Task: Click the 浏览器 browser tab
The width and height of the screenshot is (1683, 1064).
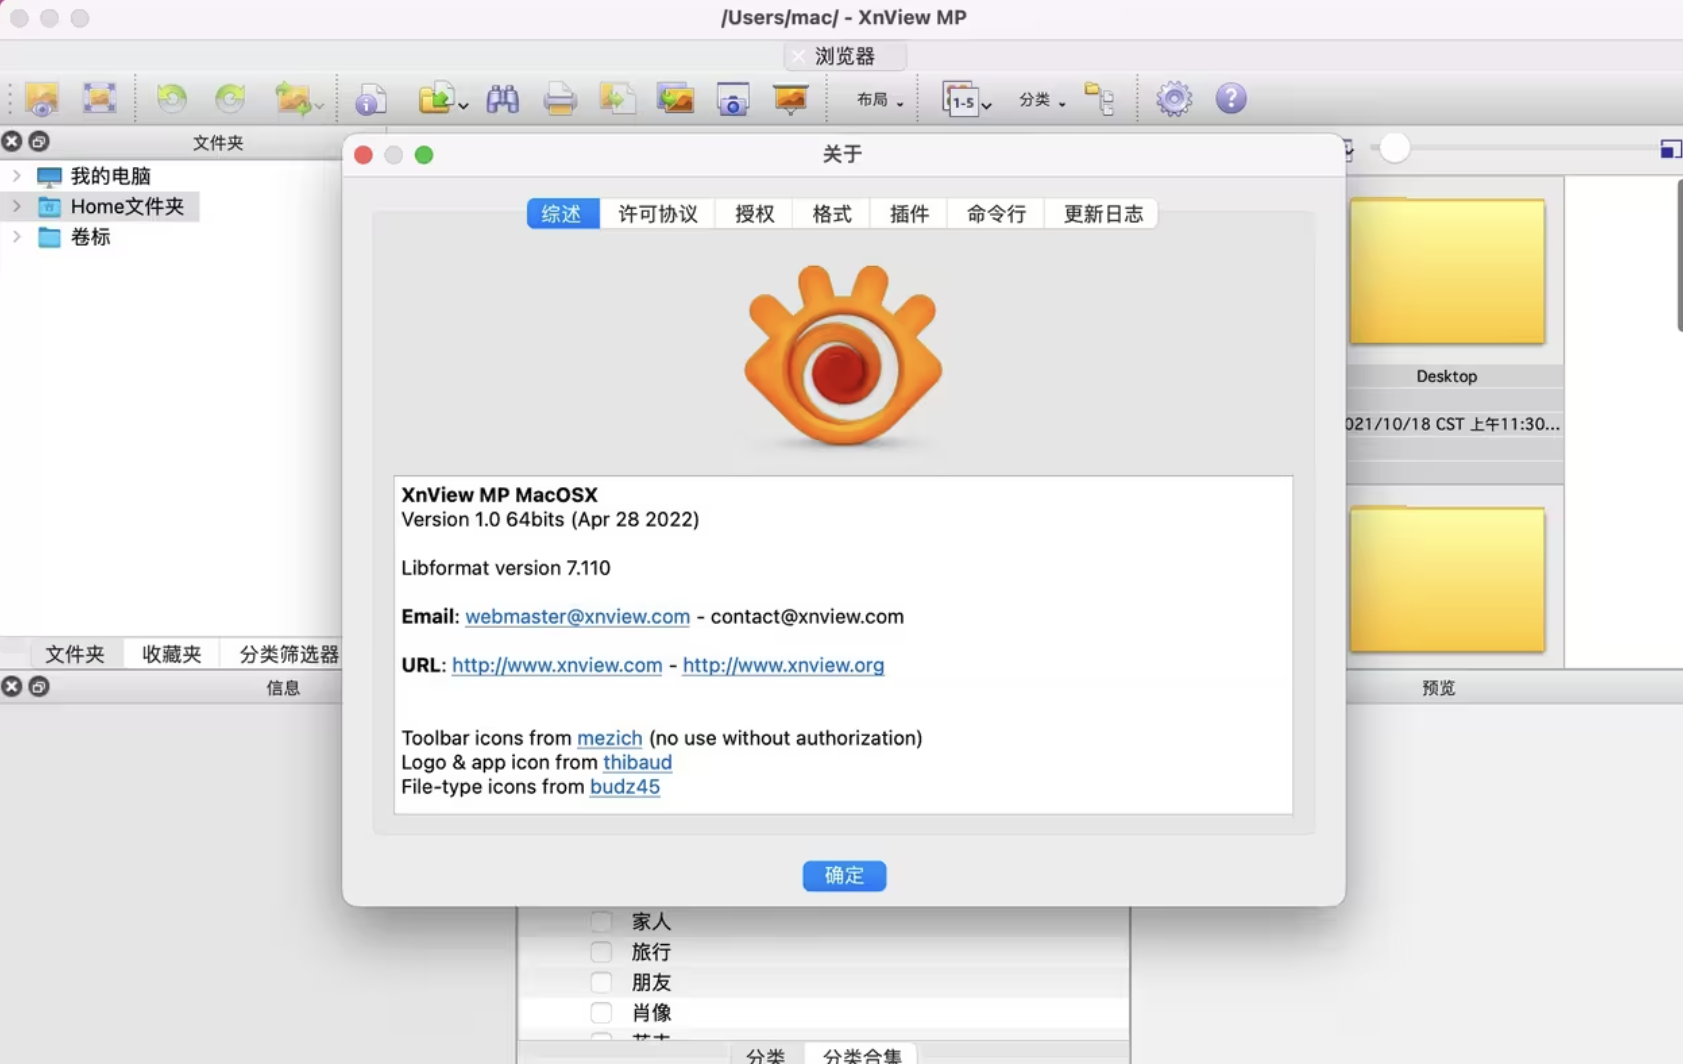Action: (845, 56)
